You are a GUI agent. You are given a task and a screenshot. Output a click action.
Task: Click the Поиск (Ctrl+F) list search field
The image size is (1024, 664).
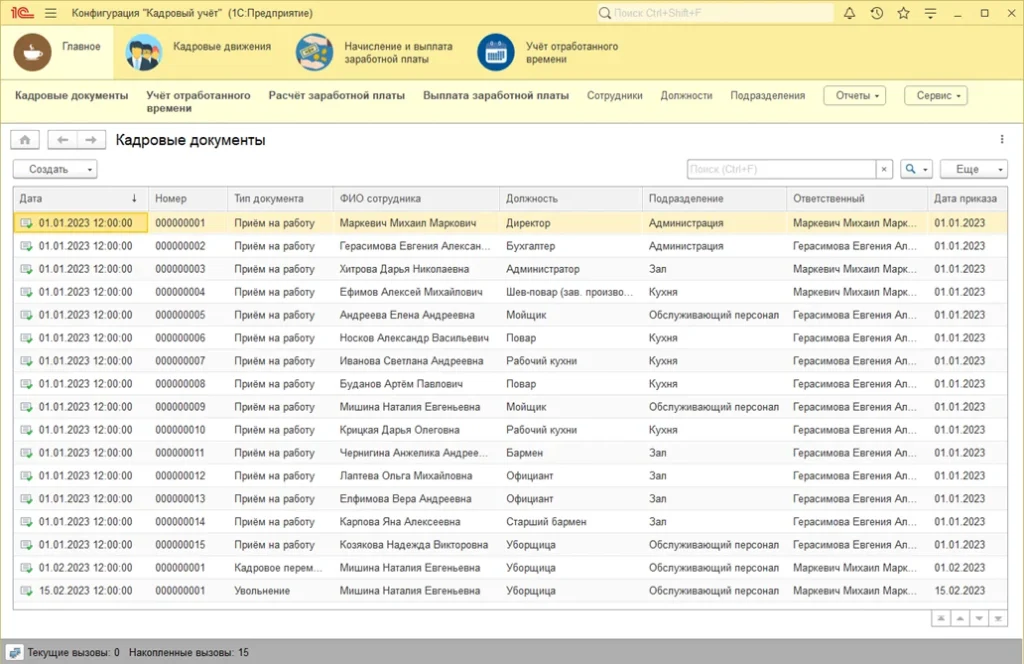coord(781,169)
